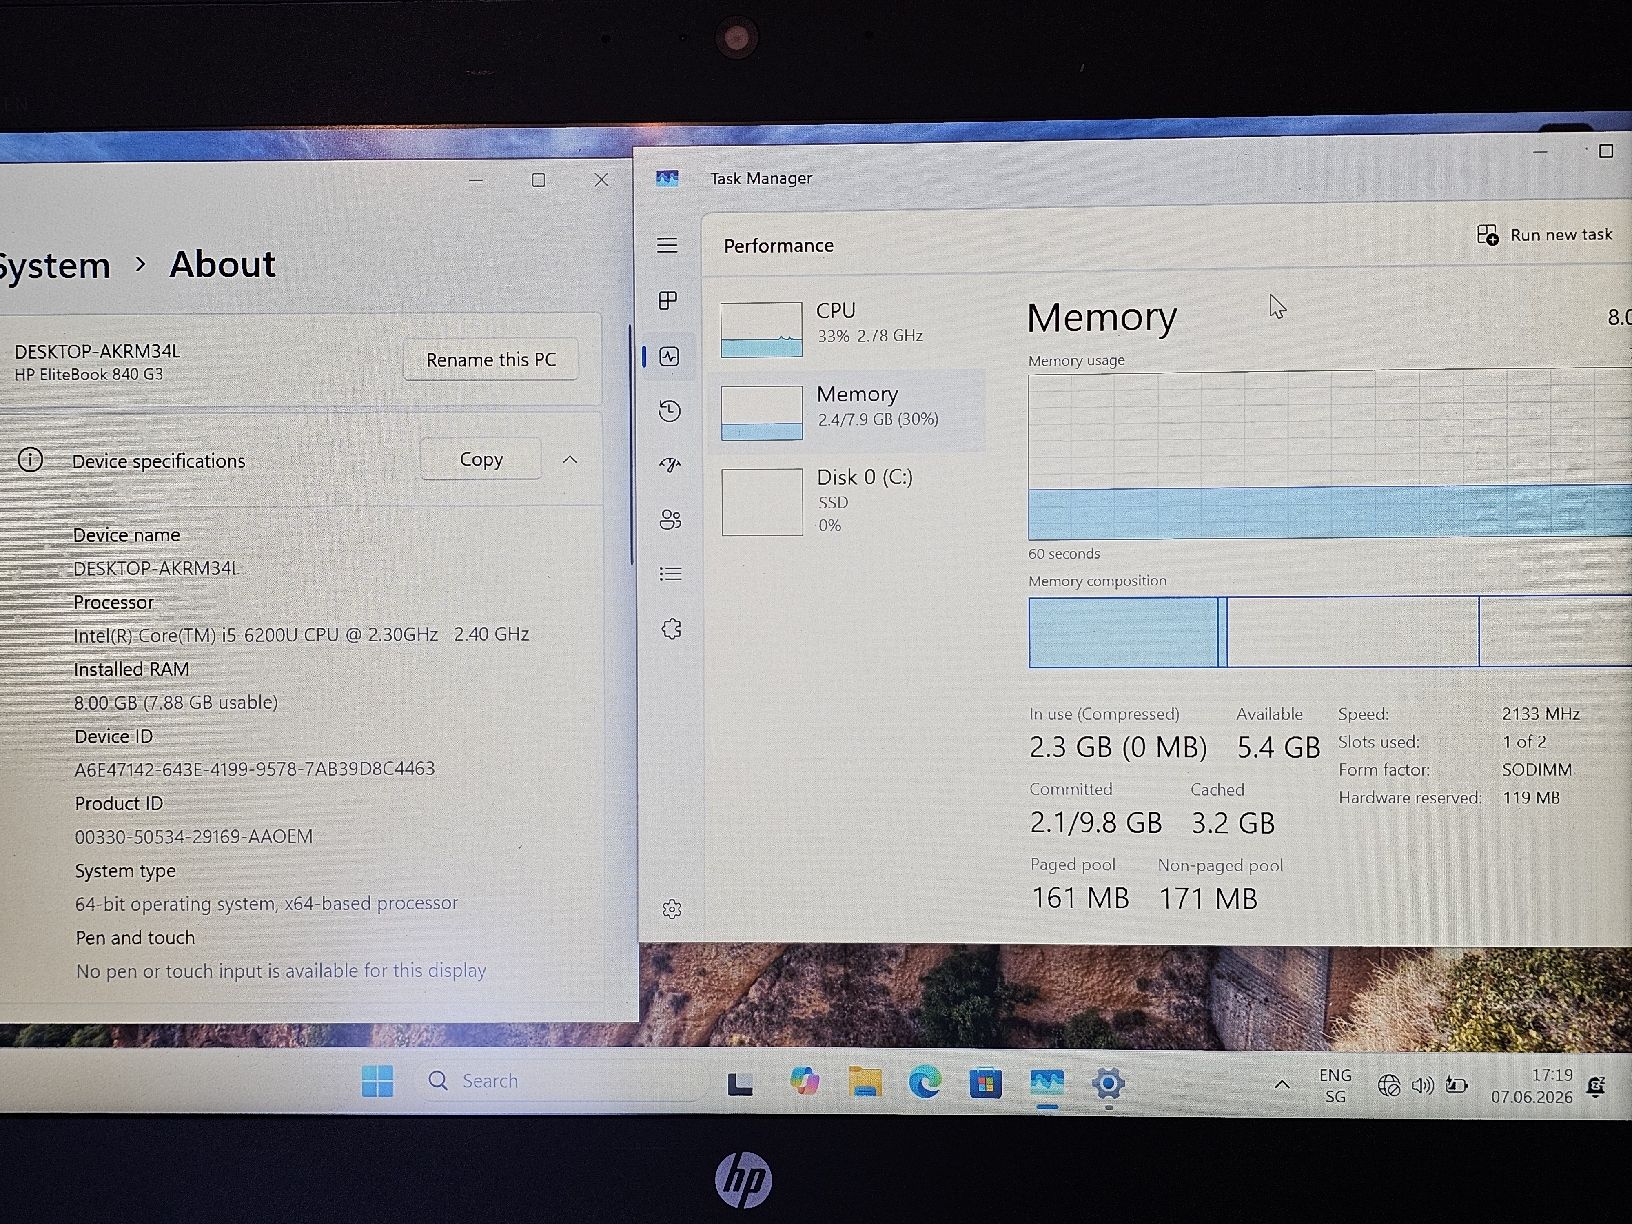
Task: Click the Speed value 2133 MHz
Action: [1541, 714]
